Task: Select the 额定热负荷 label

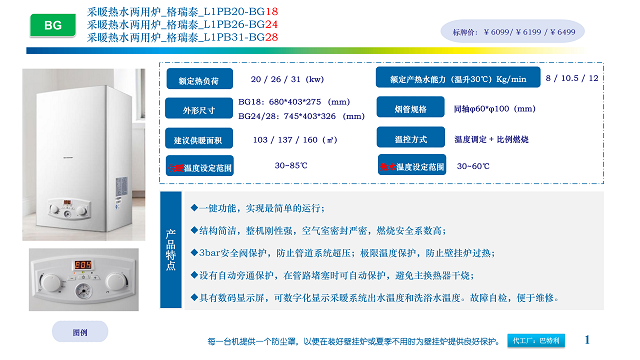Action: [x=200, y=79]
